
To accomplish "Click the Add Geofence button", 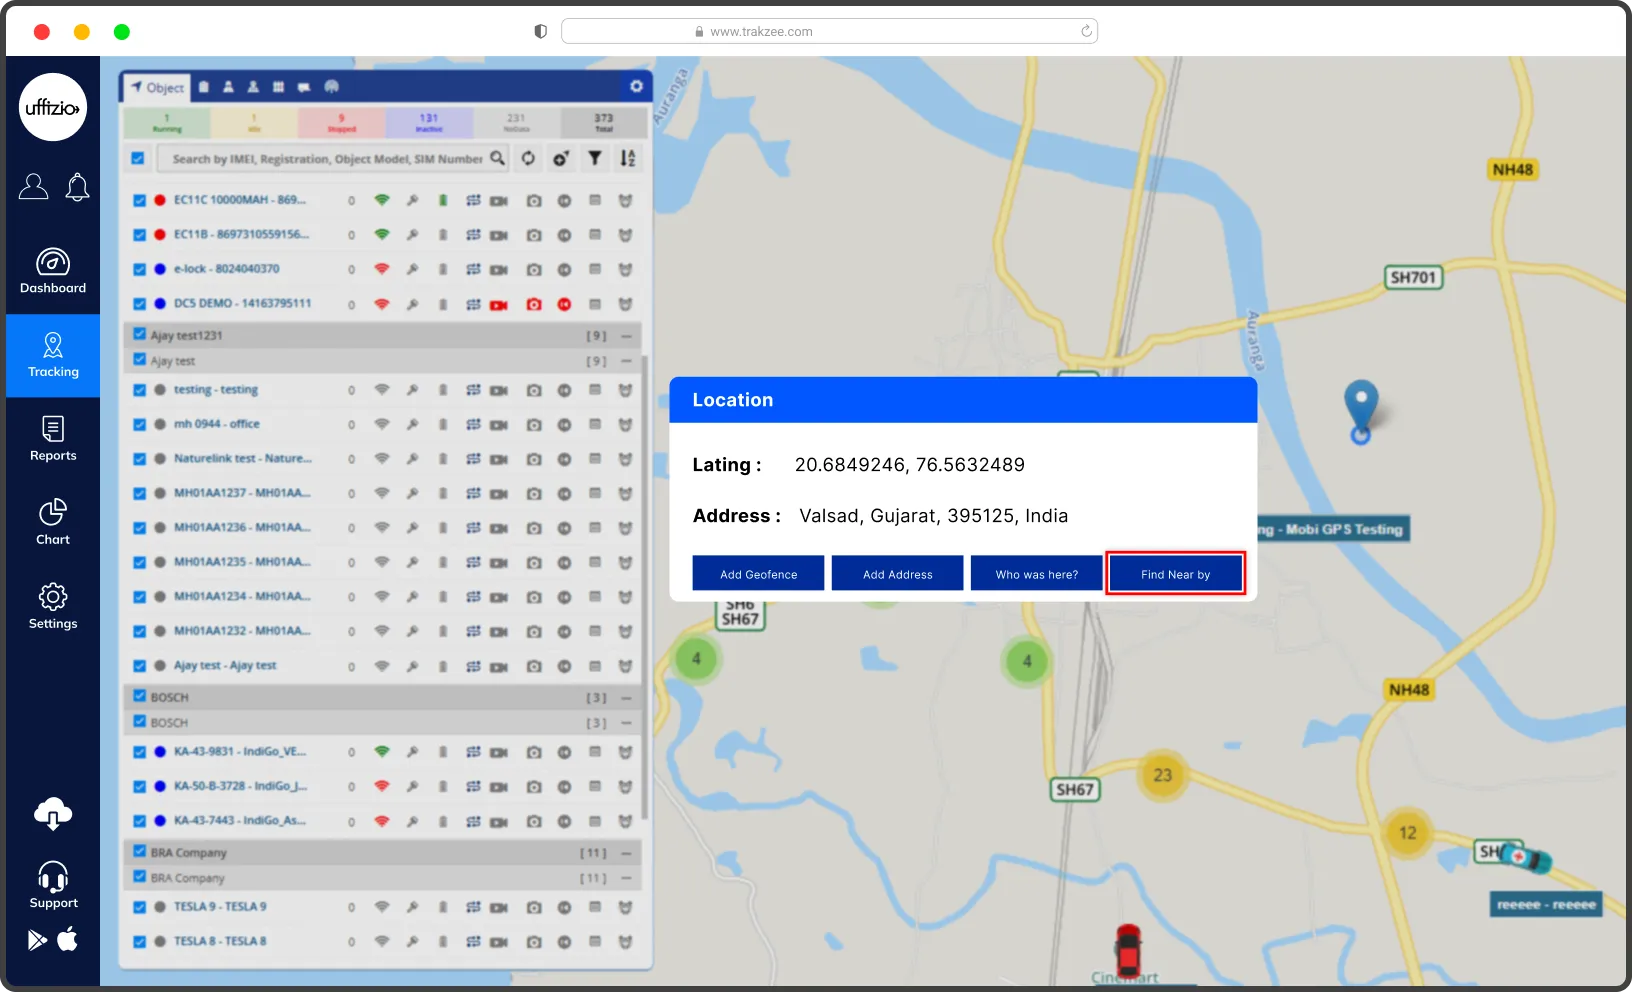I will coord(758,574).
